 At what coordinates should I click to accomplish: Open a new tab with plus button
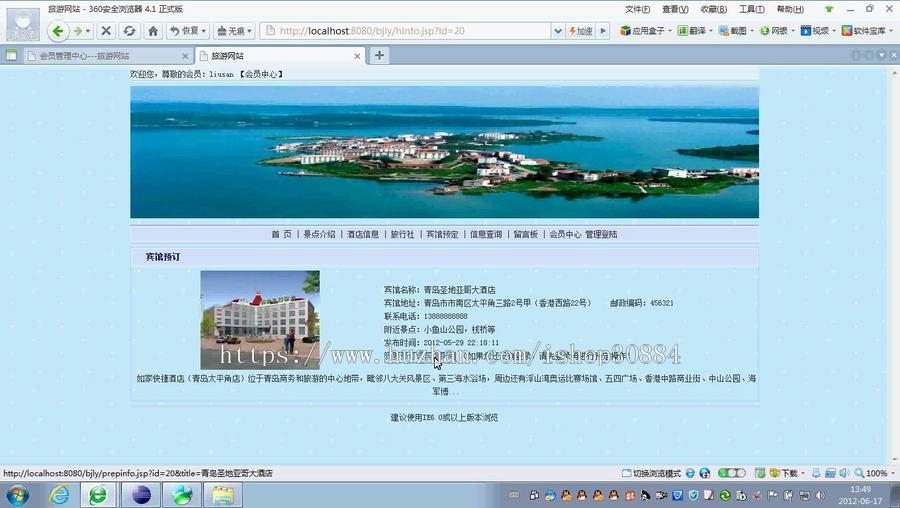(379, 55)
